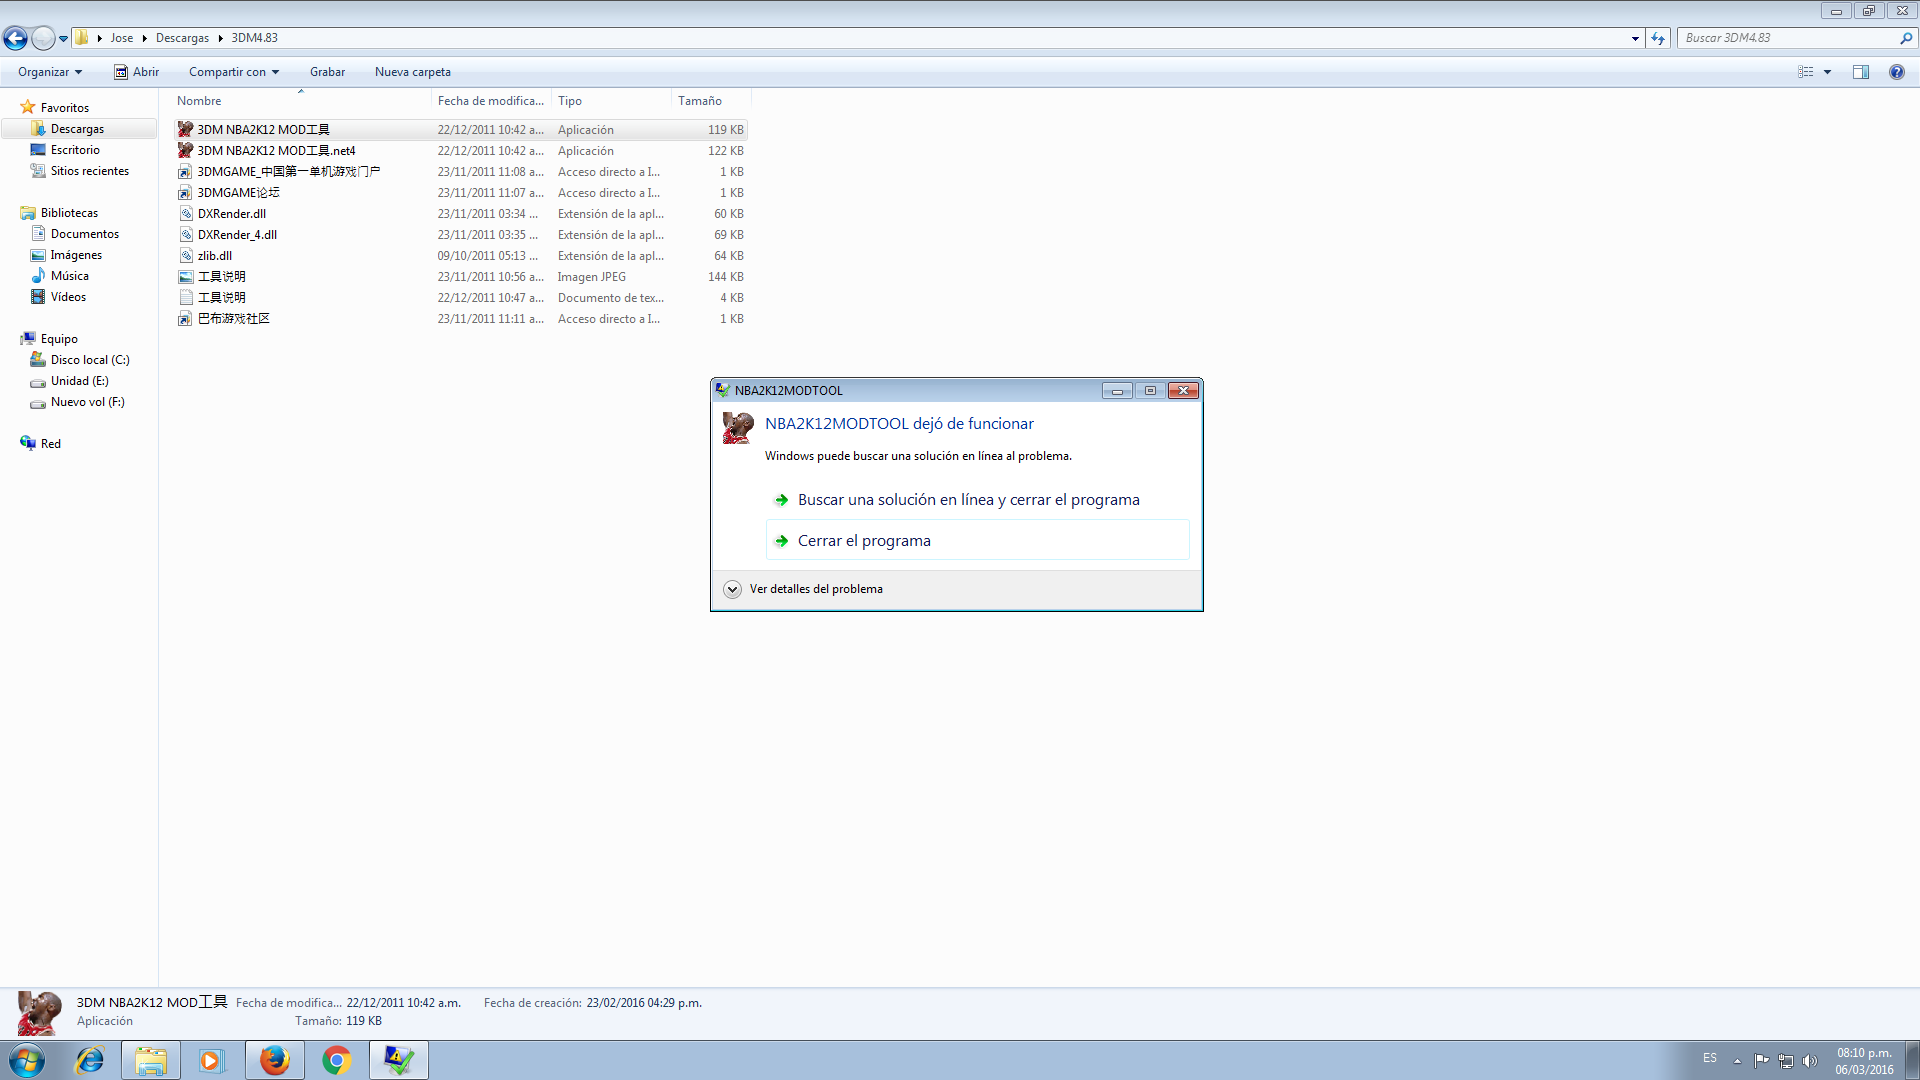The image size is (1920, 1080).
Task: Launch Internet Explorer from taskbar
Action: pyautogui.click(x=90, y=1060)
